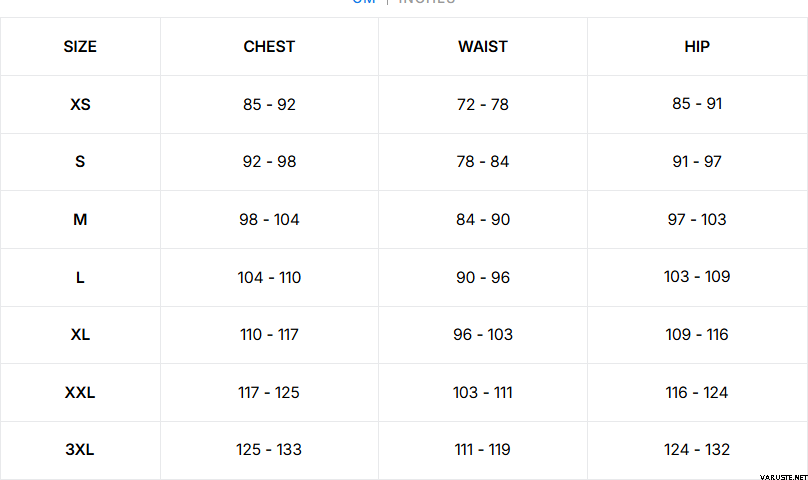Select the 3XL size row label
The height and width of the screenshot is (480, 808).
[80, 450]
